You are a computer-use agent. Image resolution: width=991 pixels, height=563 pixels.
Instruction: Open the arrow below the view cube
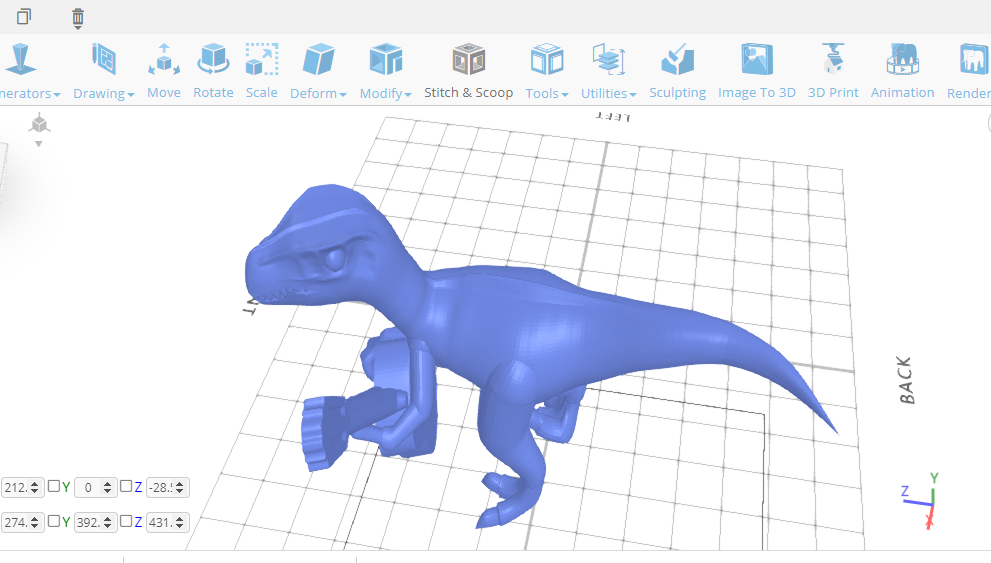39,144
